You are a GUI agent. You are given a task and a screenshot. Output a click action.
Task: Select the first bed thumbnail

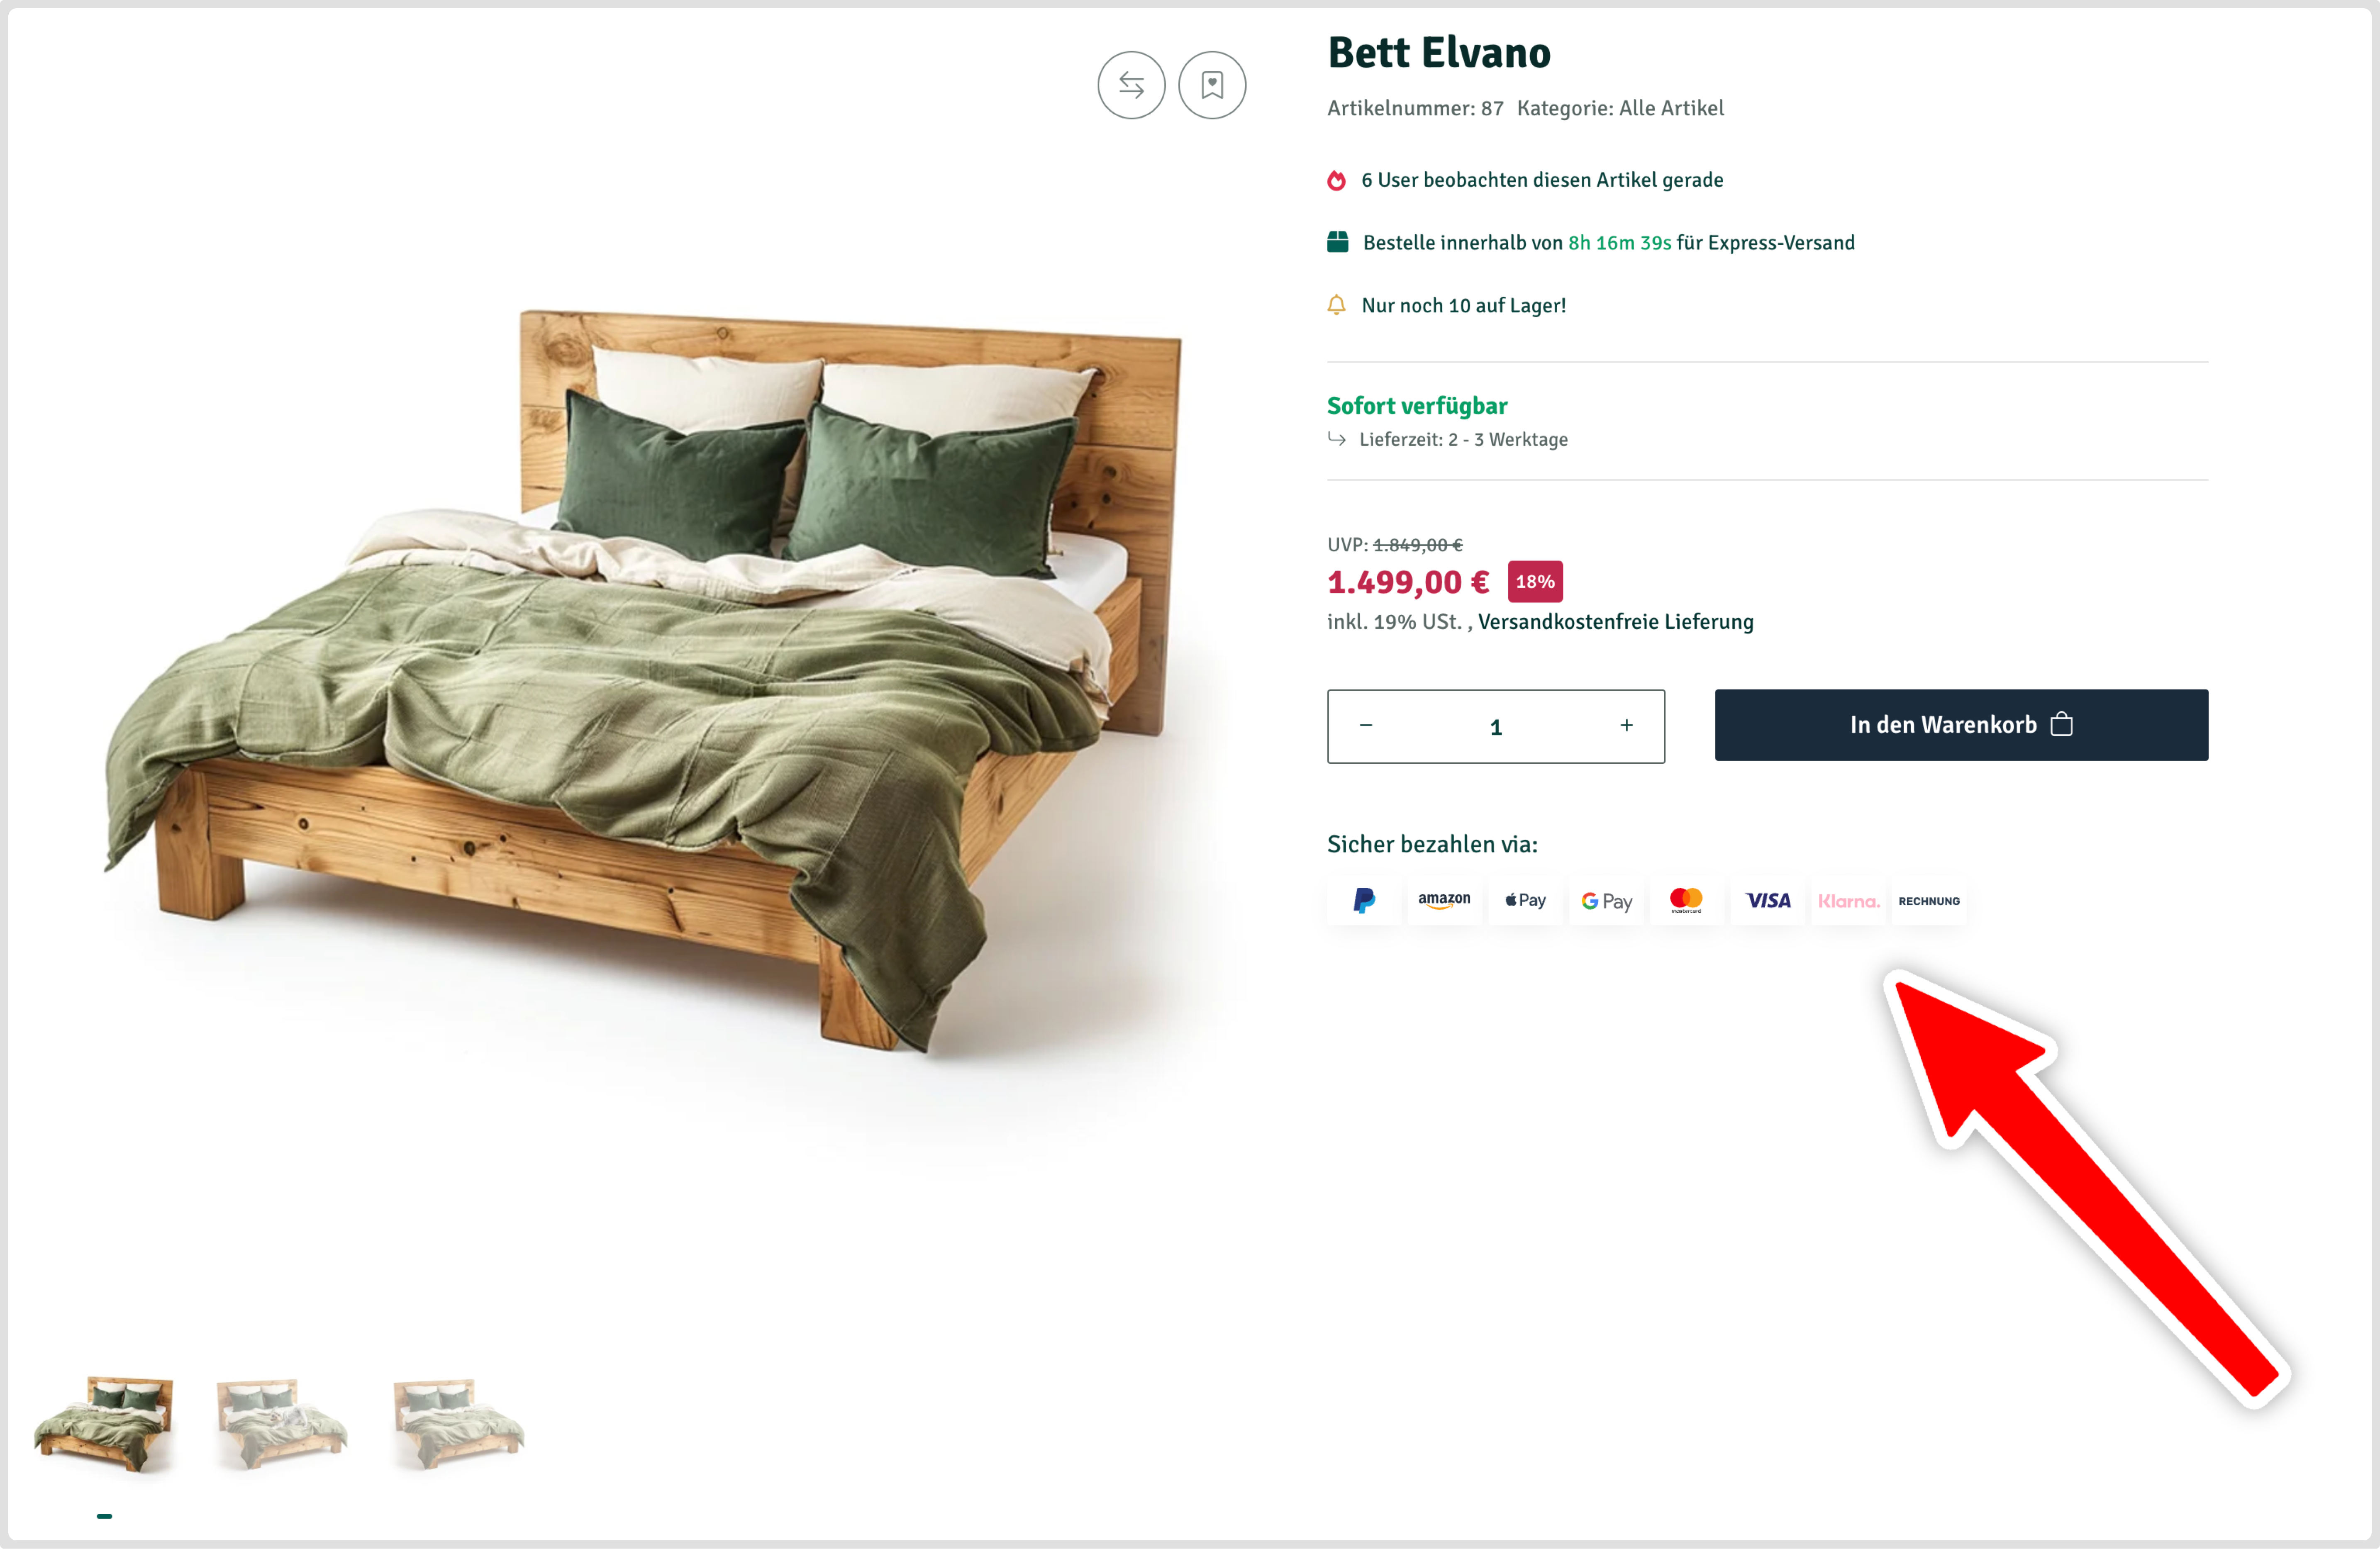104,1425
